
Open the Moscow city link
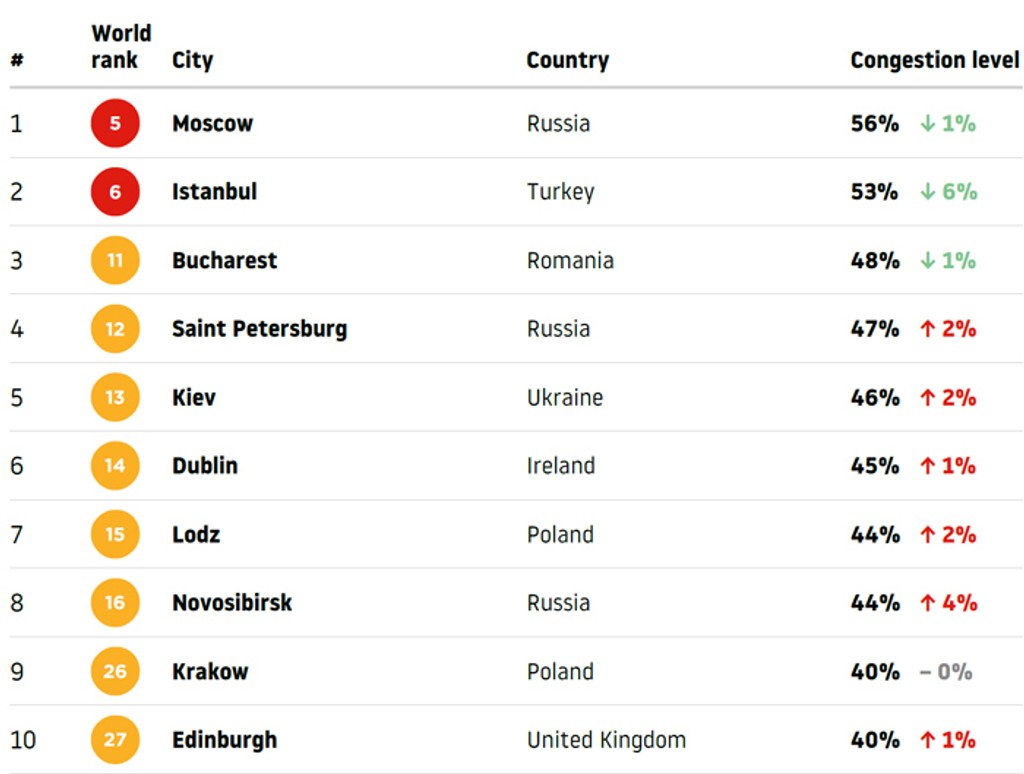click(212, 124)
